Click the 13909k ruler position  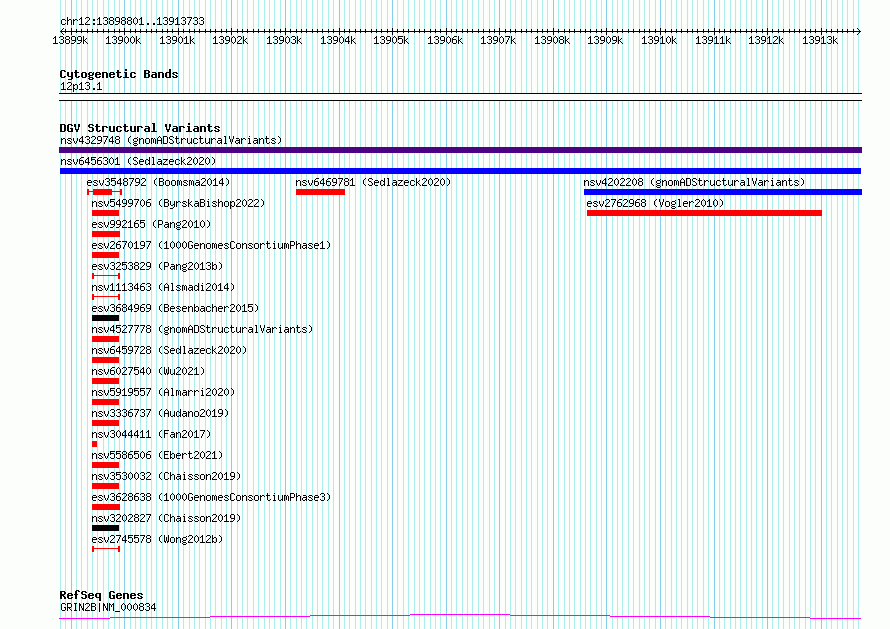pyautogui.click(x=604, y=40)
